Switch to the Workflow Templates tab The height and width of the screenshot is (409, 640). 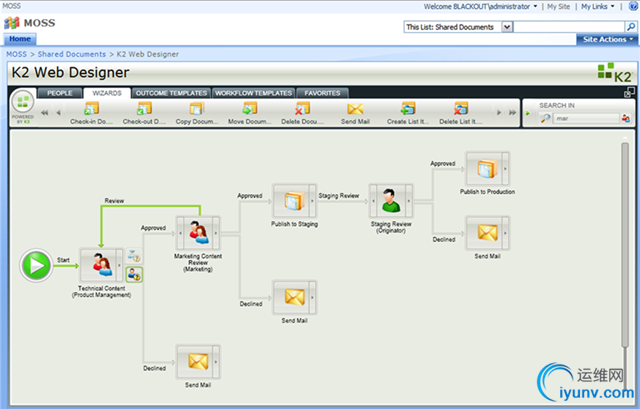coord(253,93)
